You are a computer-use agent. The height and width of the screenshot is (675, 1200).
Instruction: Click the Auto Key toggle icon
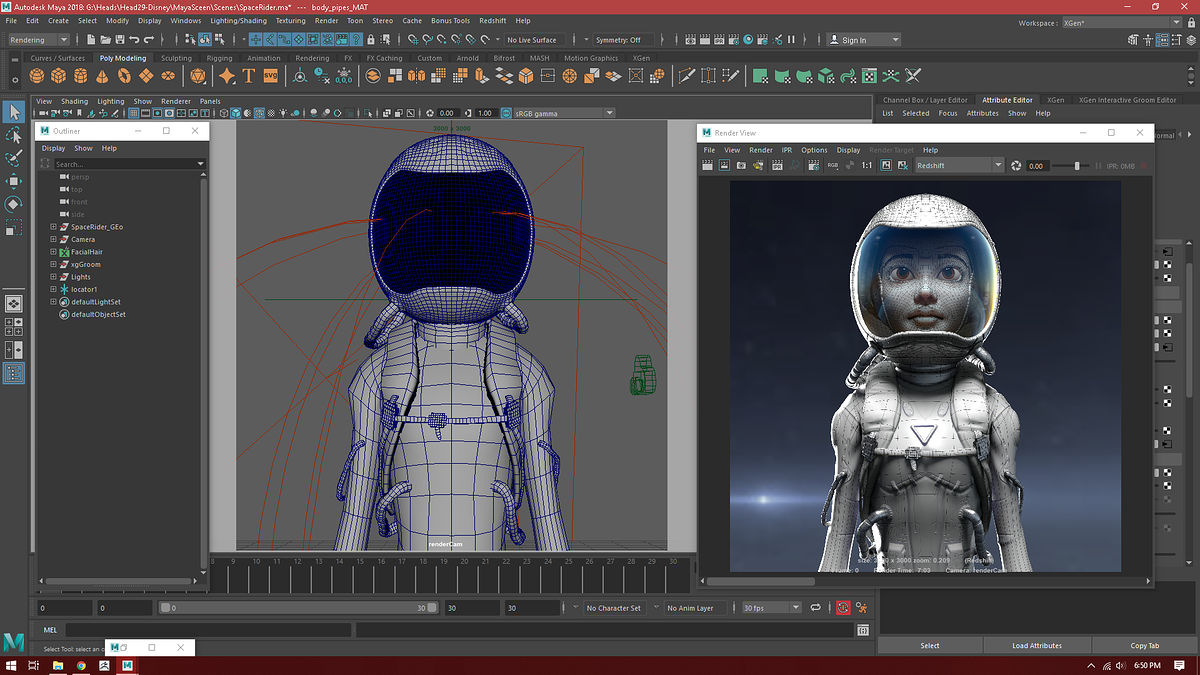tap(843, 607)
